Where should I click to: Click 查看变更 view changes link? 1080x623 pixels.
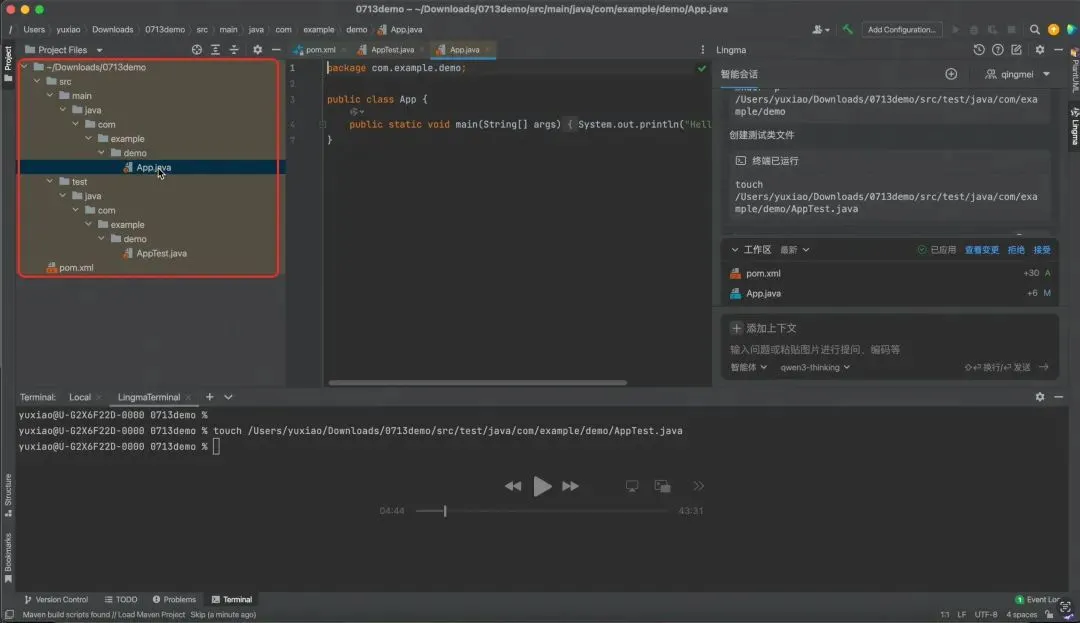[x=982, y=250]
